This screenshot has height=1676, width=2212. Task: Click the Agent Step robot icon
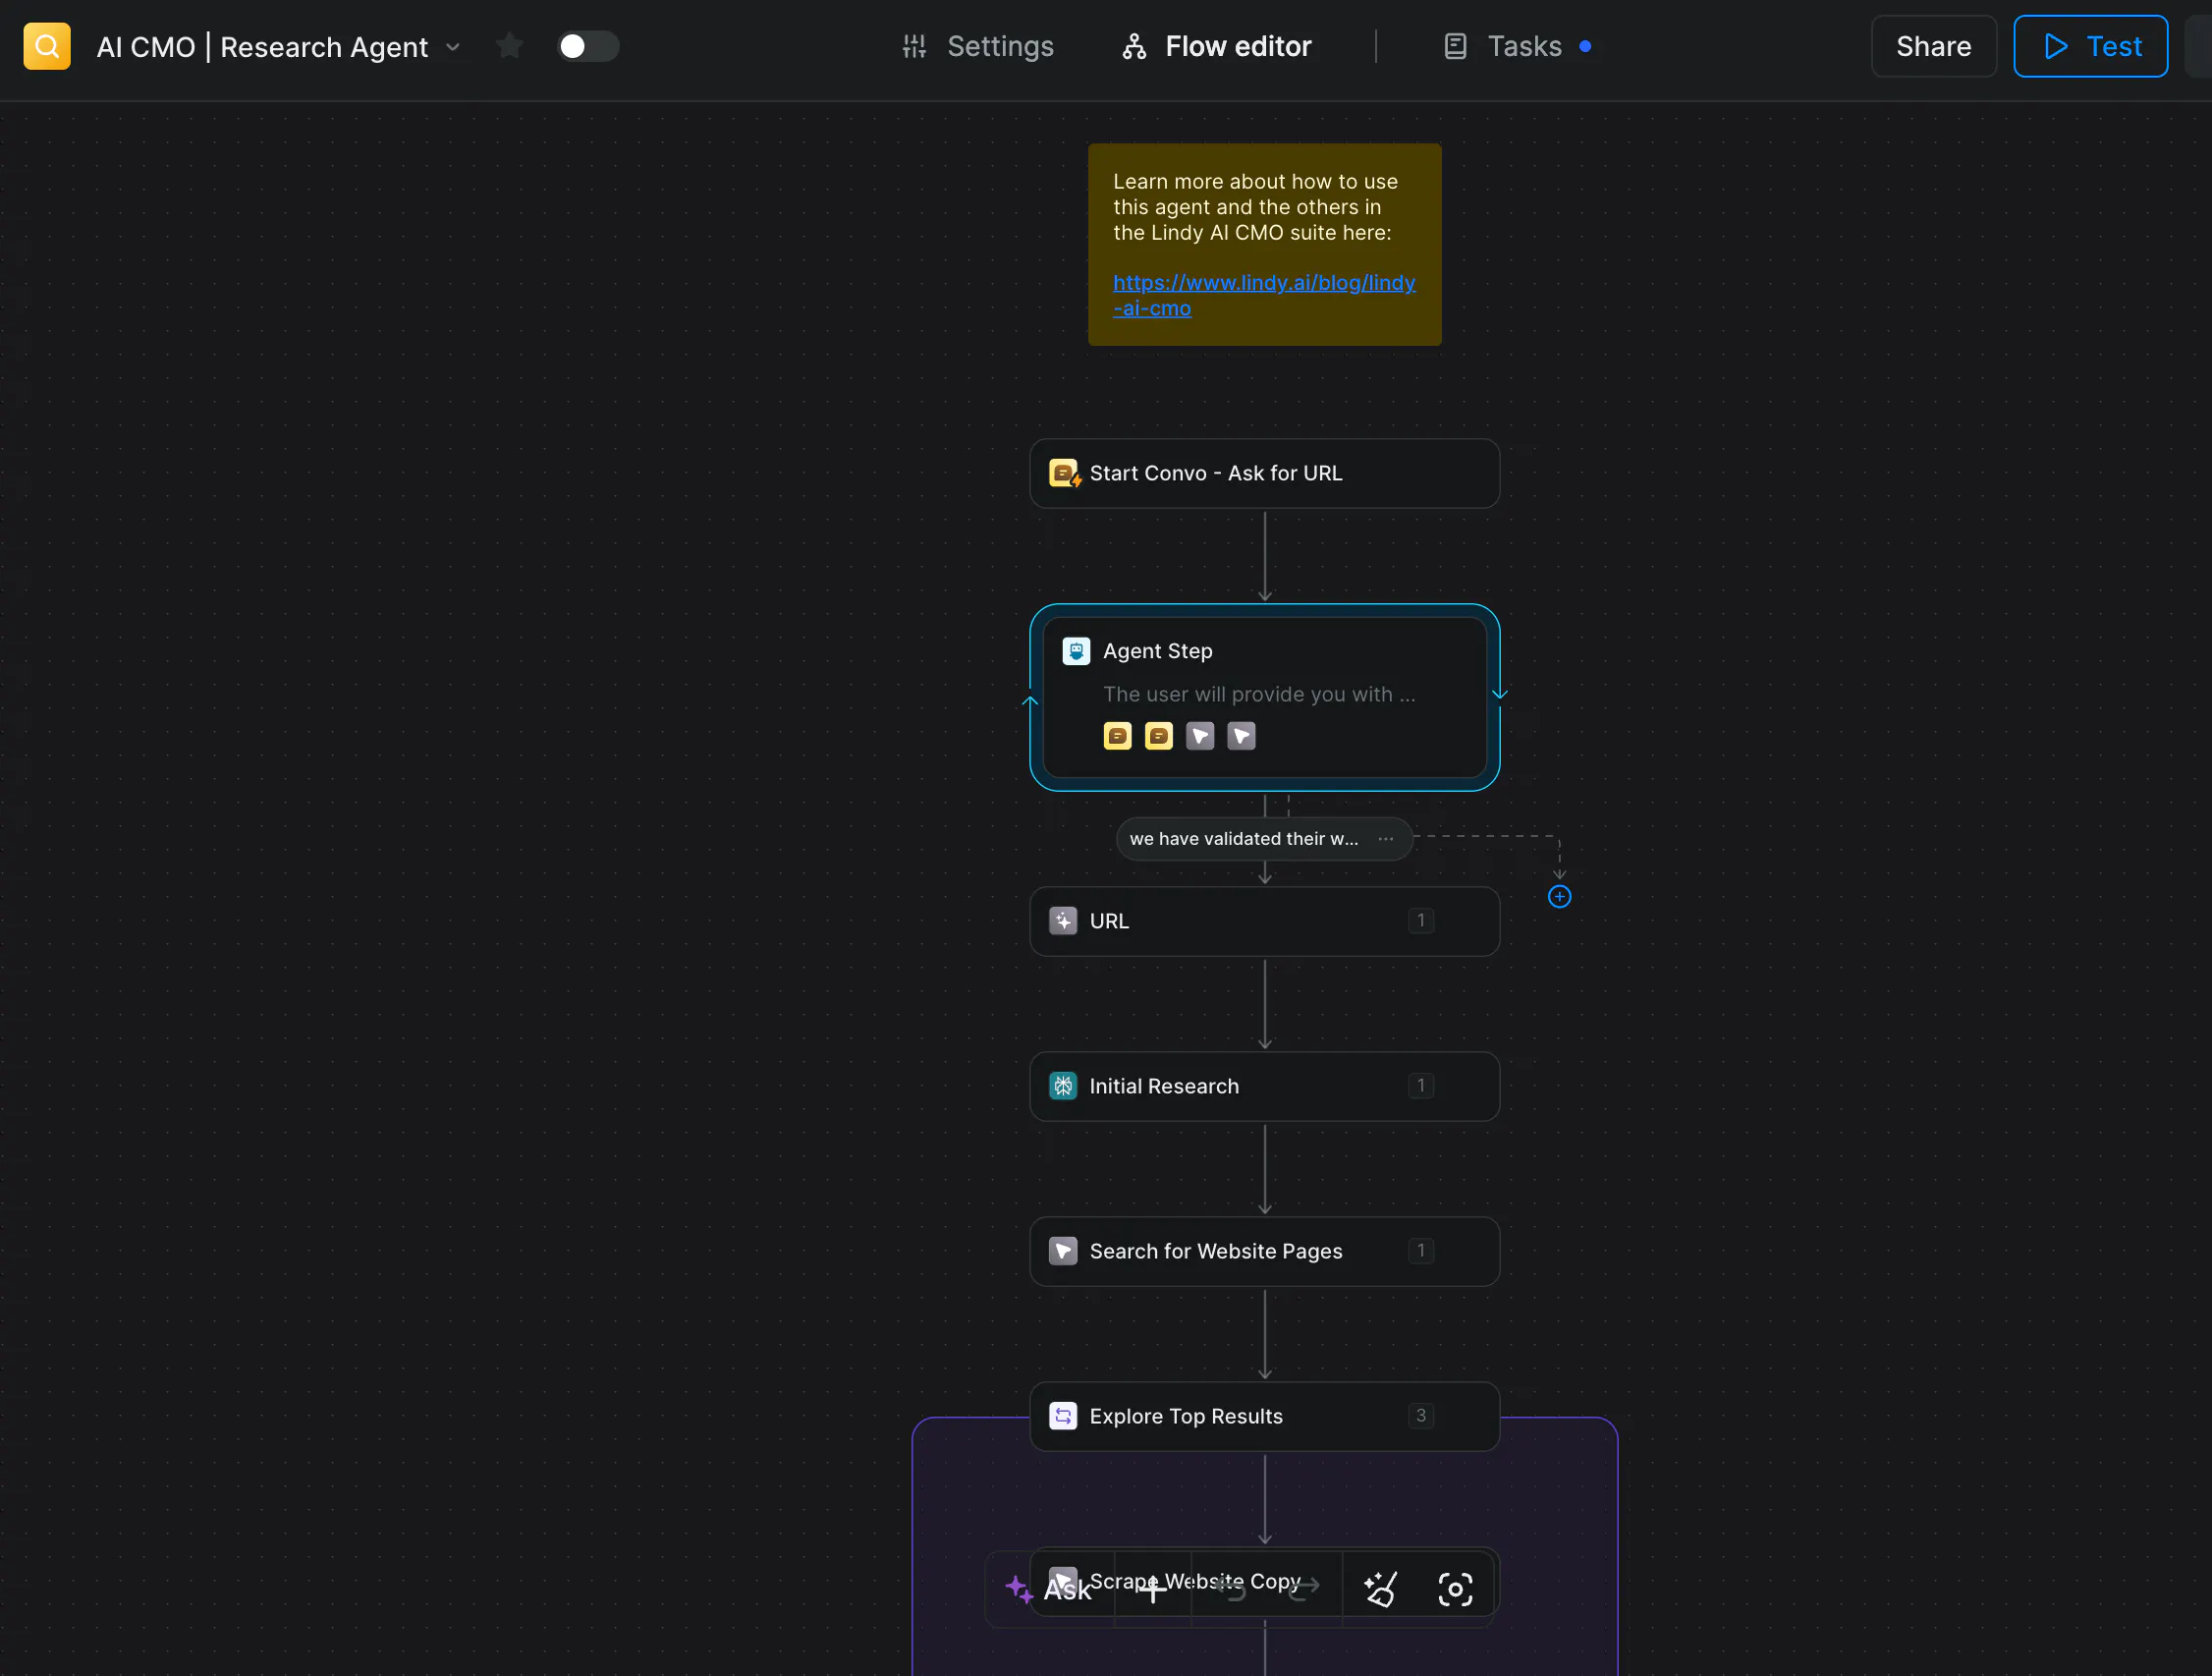[x=1075, y=650]
